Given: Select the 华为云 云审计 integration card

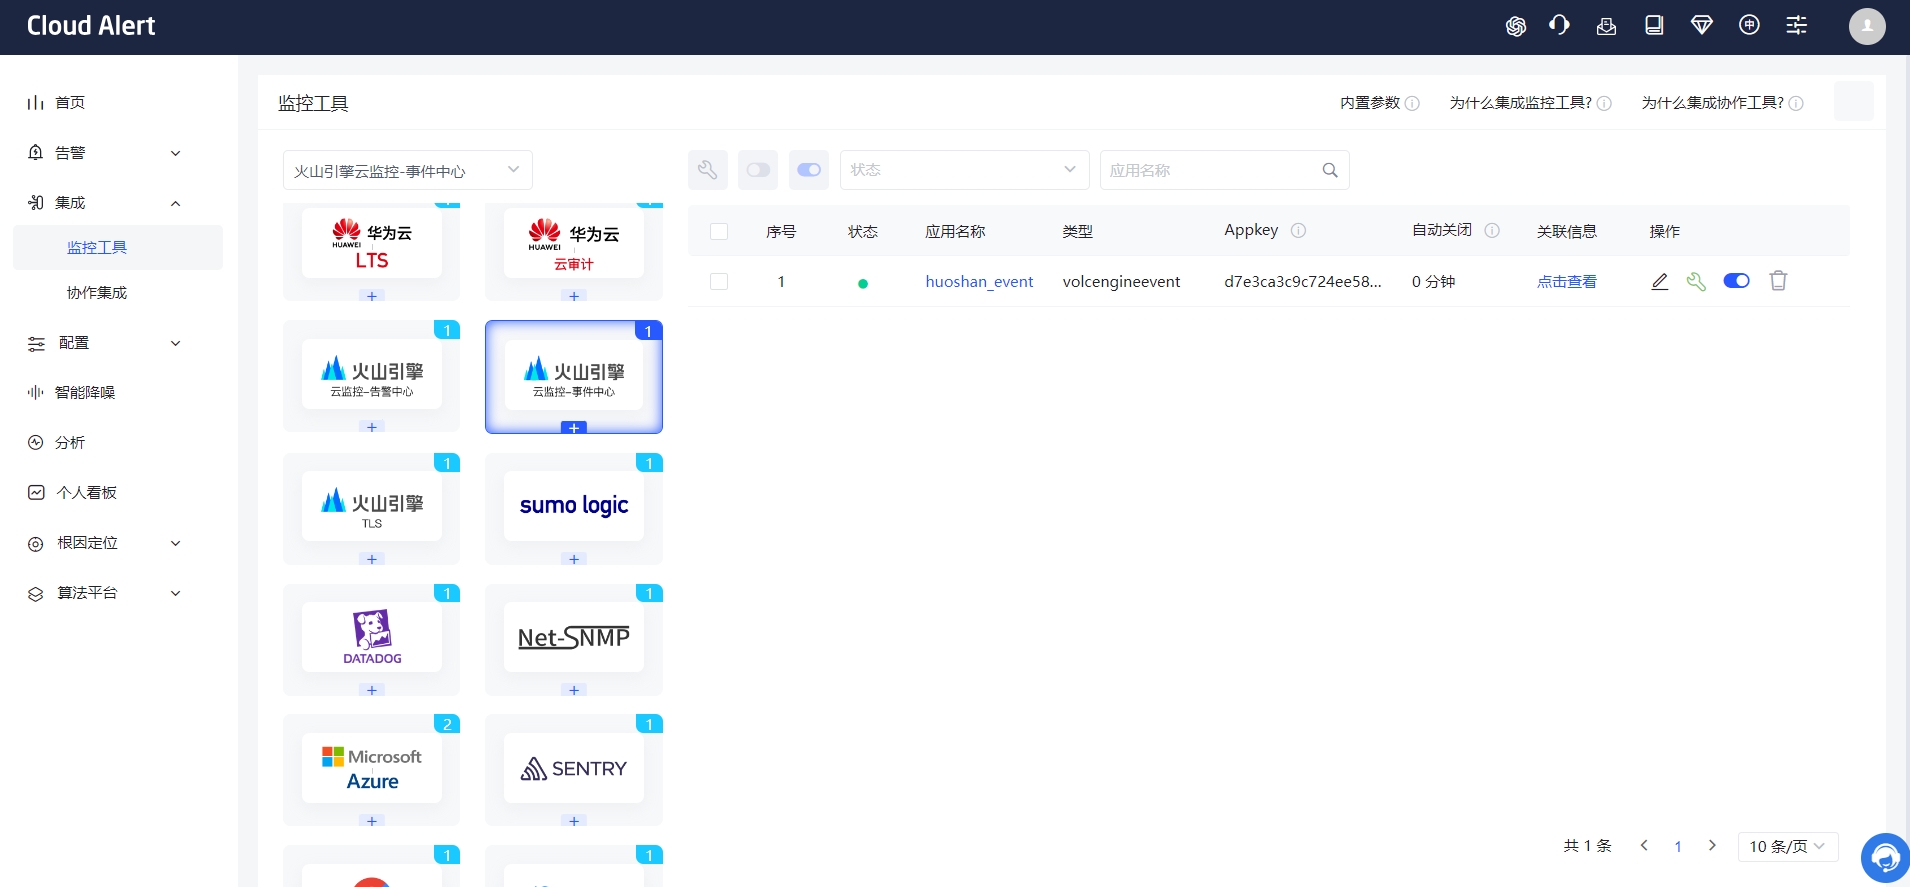Looking at the screenshot, I should 574,246.
